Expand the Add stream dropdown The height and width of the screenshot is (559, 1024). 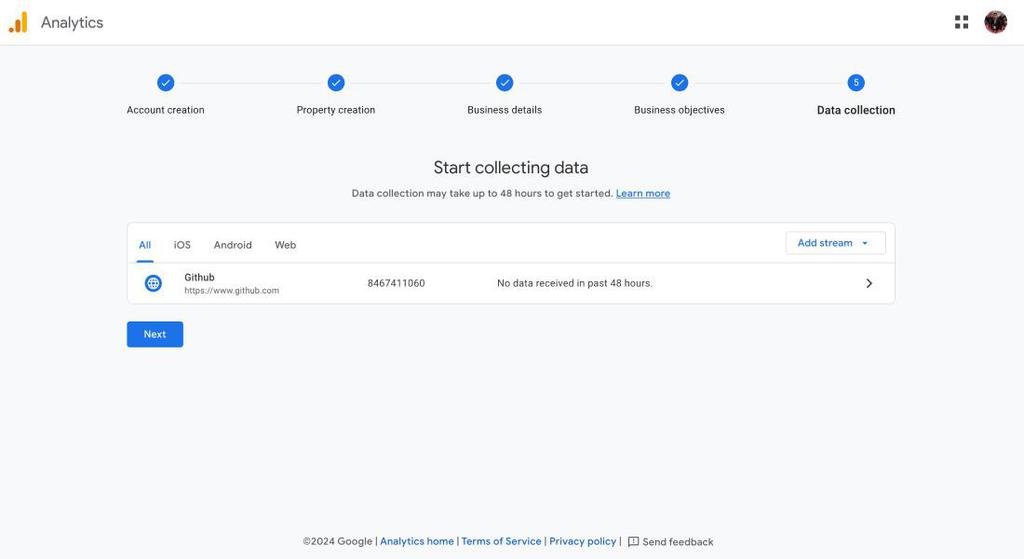pyautogui.click(x=835, y=243)
